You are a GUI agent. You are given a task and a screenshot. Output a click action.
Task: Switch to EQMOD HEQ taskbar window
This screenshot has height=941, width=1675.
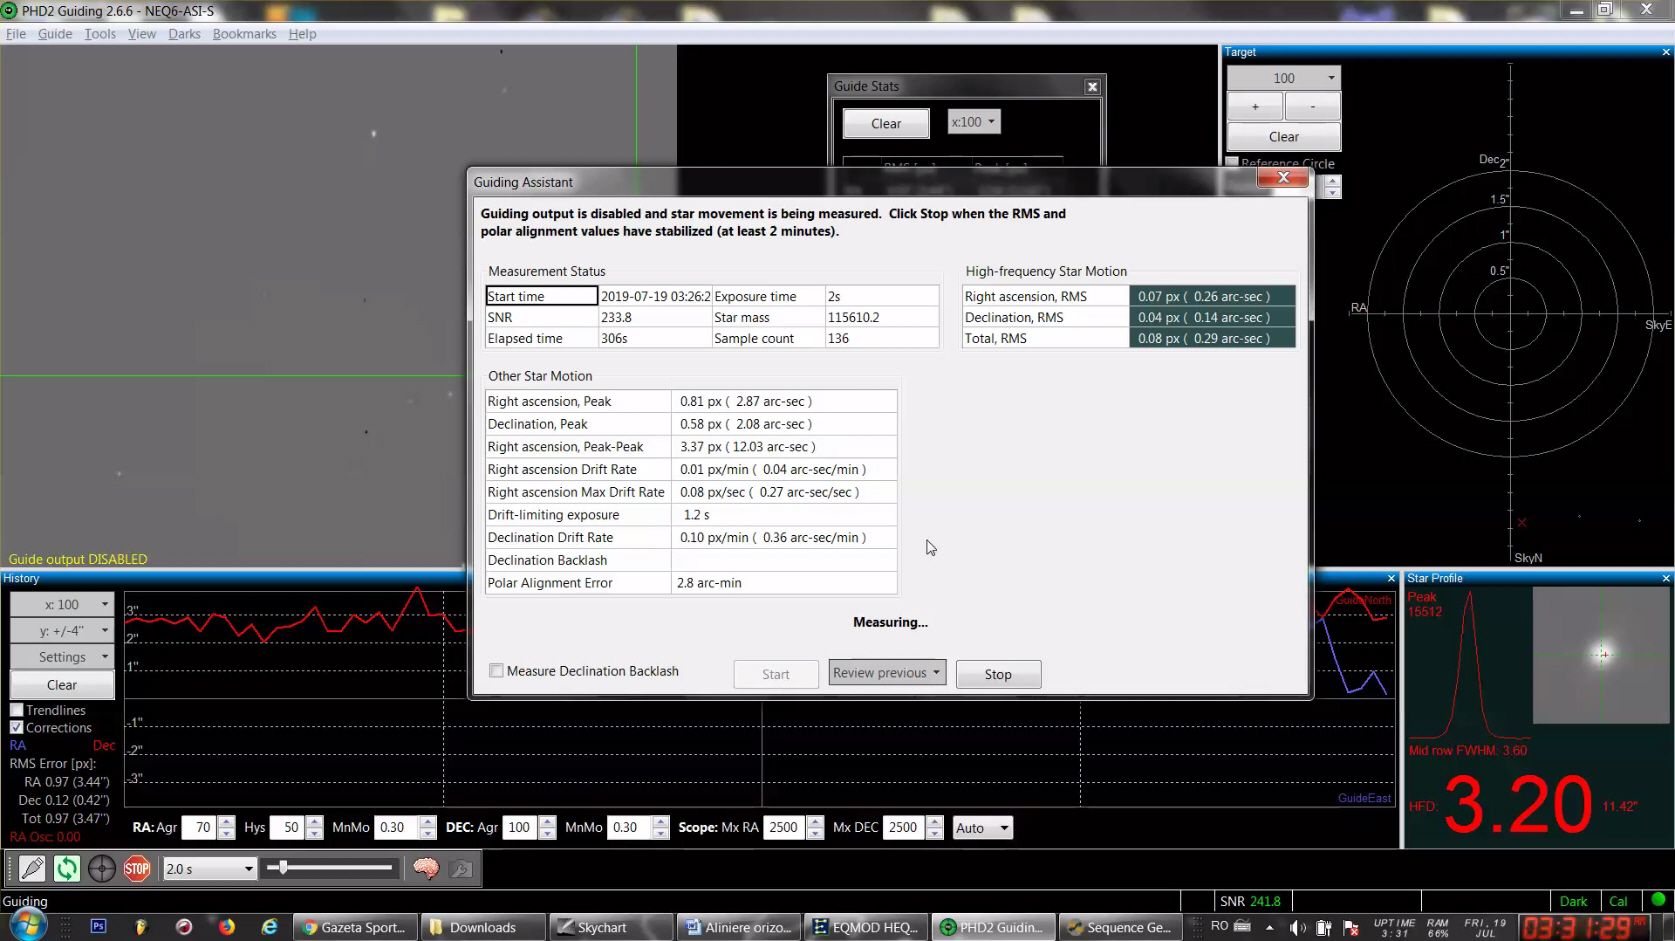[x=866, y=927]
